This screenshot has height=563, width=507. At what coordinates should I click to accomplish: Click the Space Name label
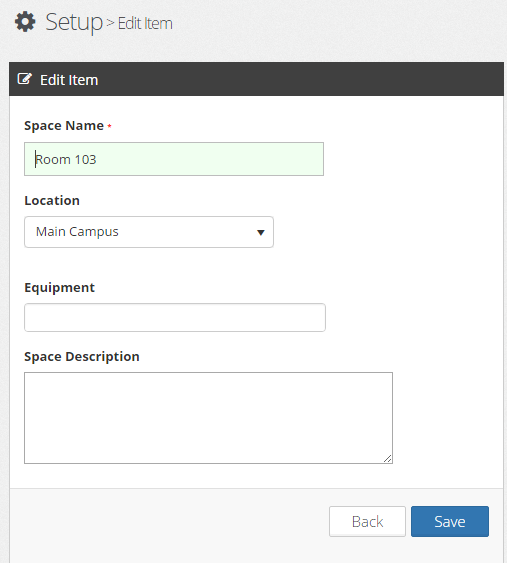pos(64,126)
